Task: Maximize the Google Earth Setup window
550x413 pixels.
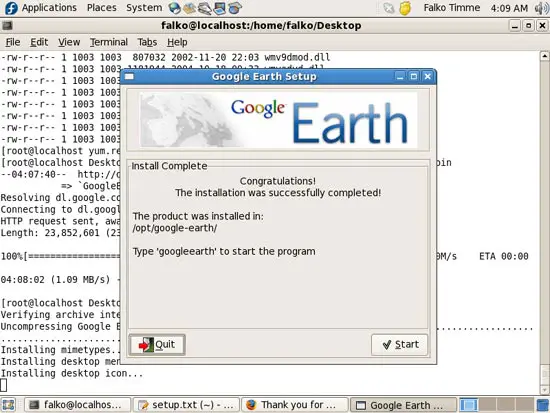Action: [414, 76]
